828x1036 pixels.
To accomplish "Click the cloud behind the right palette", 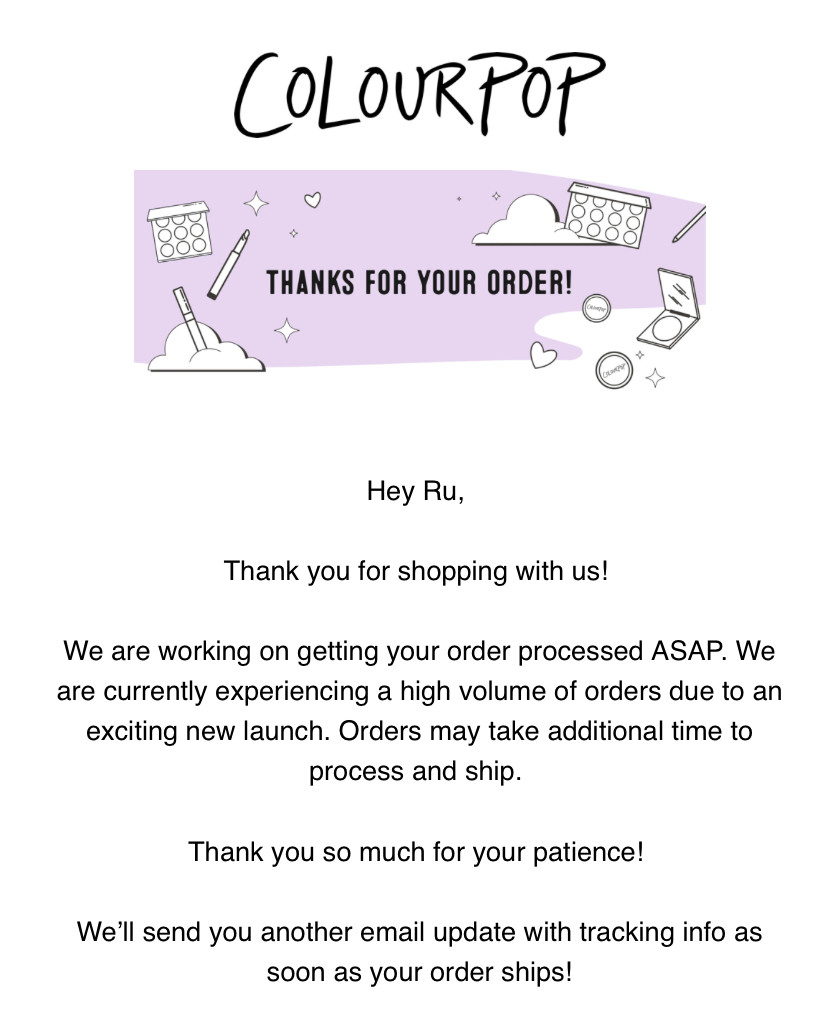I will point(522,219).
